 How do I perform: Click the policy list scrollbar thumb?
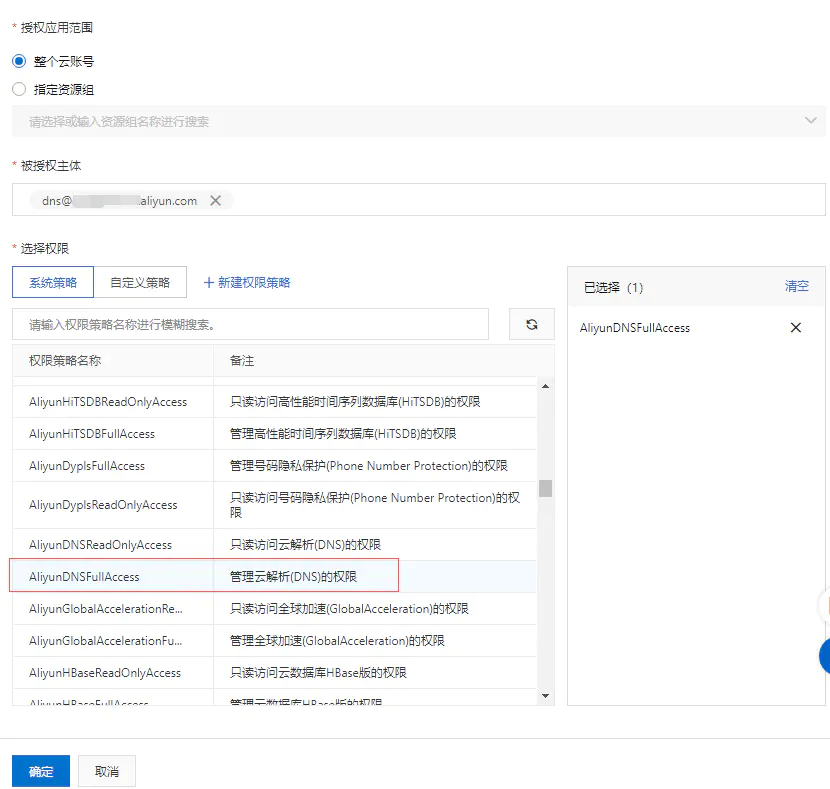coord(545,488)
